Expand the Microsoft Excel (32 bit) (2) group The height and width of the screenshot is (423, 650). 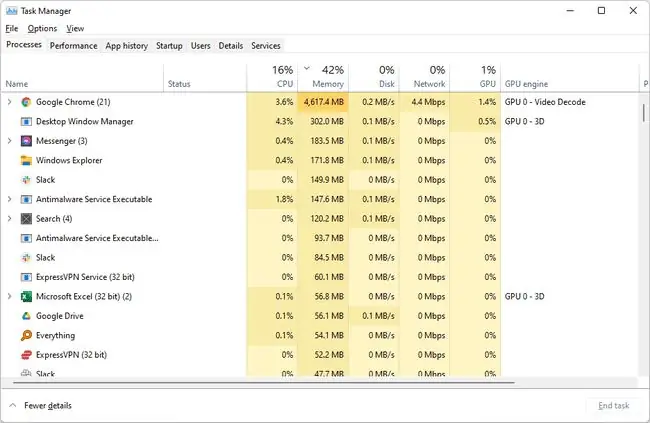coord(10,297)
